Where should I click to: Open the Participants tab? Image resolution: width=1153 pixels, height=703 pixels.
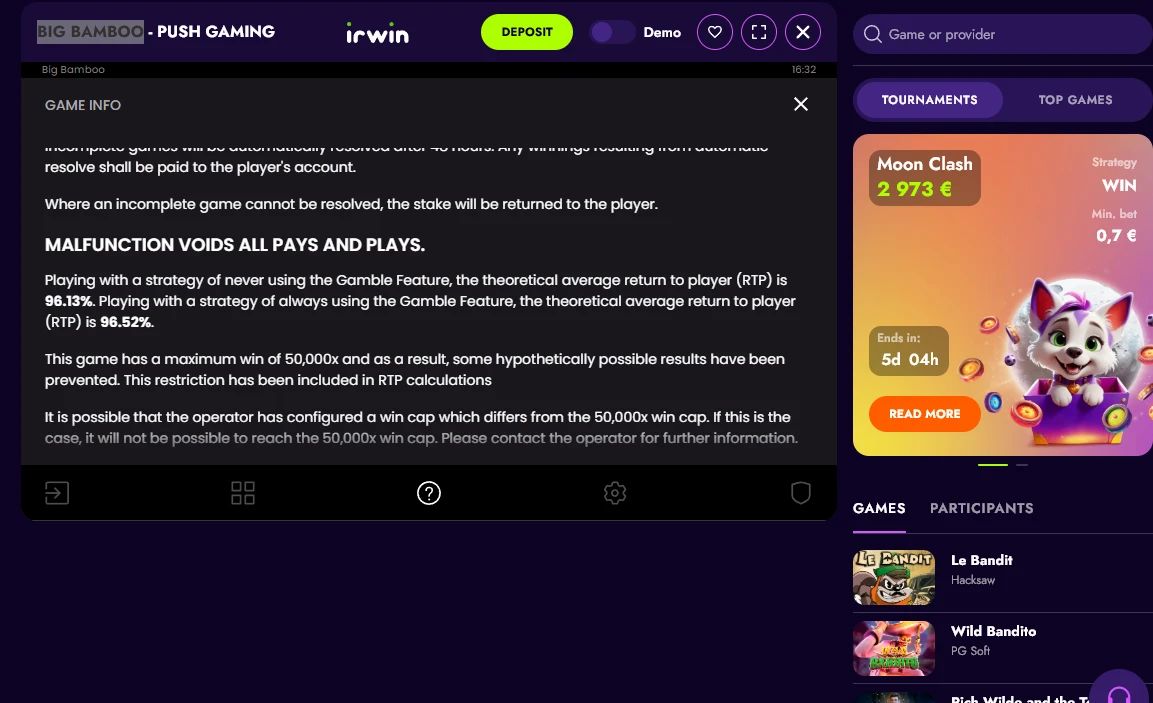click(x=982, y=508)
